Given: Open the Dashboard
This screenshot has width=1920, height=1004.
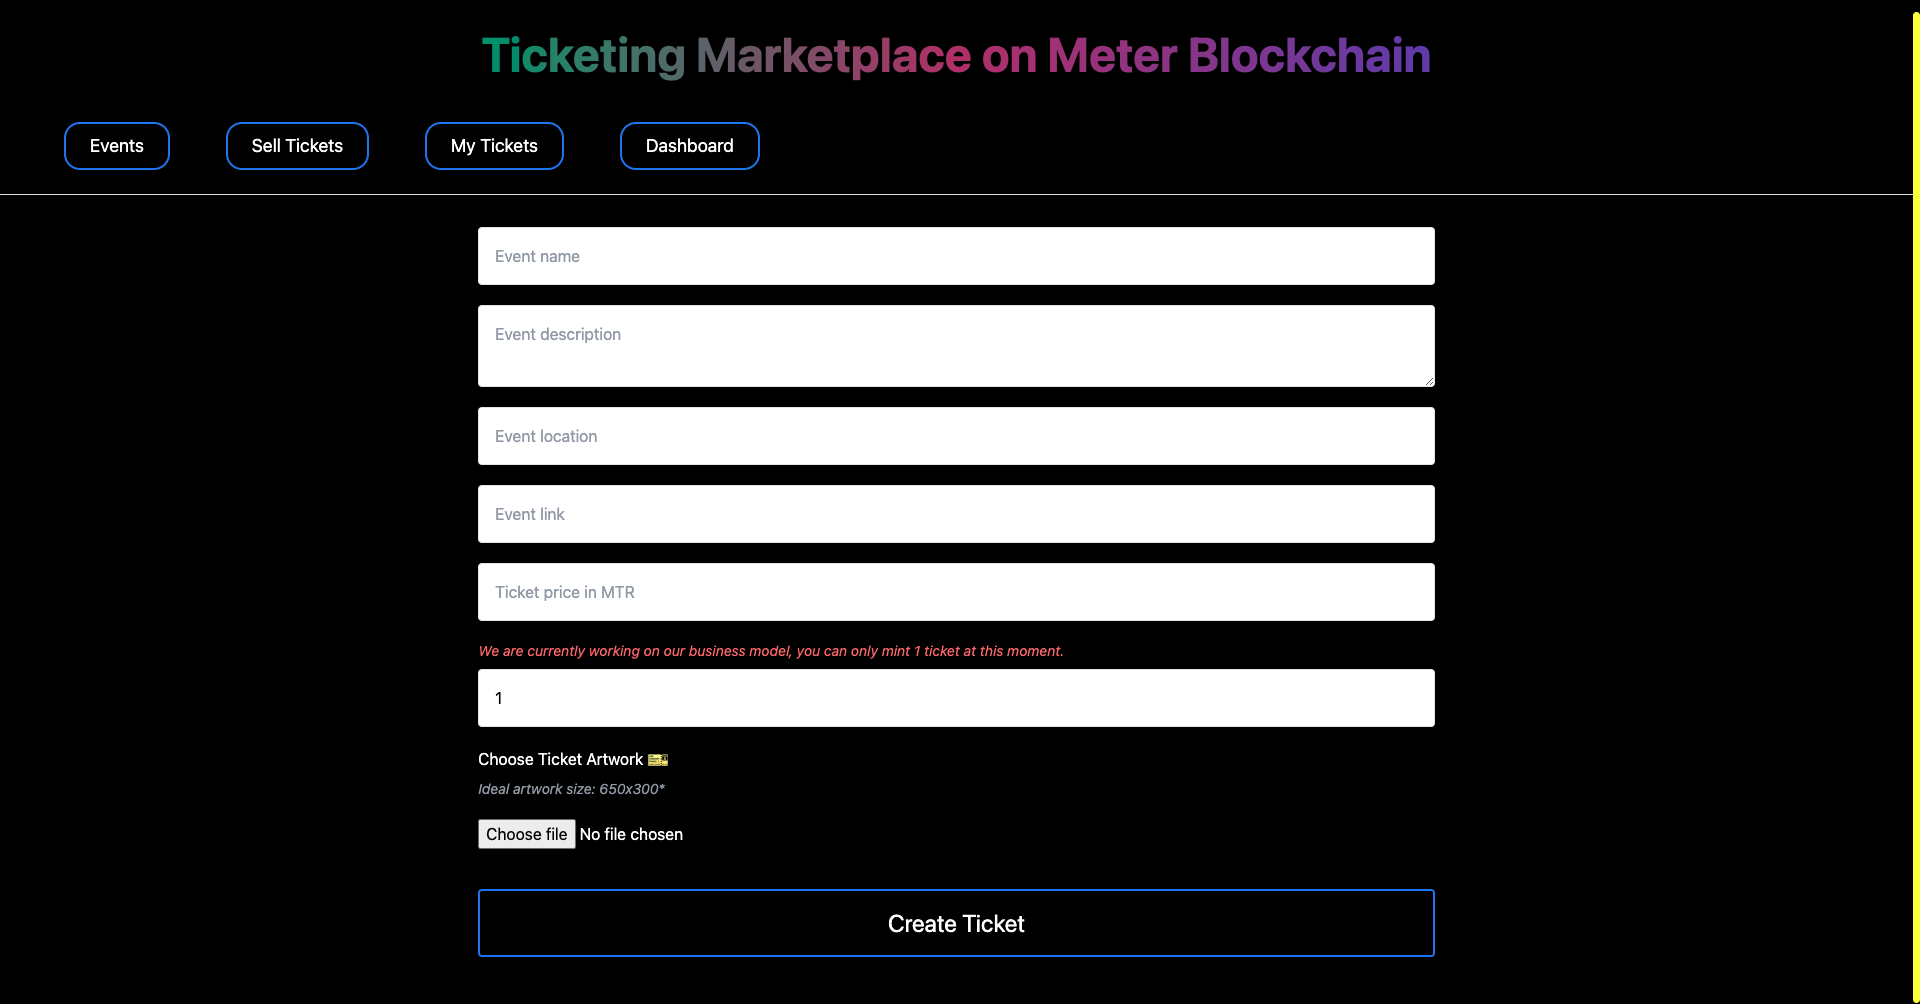Looking at the screenshot, I should coord(690,146).
